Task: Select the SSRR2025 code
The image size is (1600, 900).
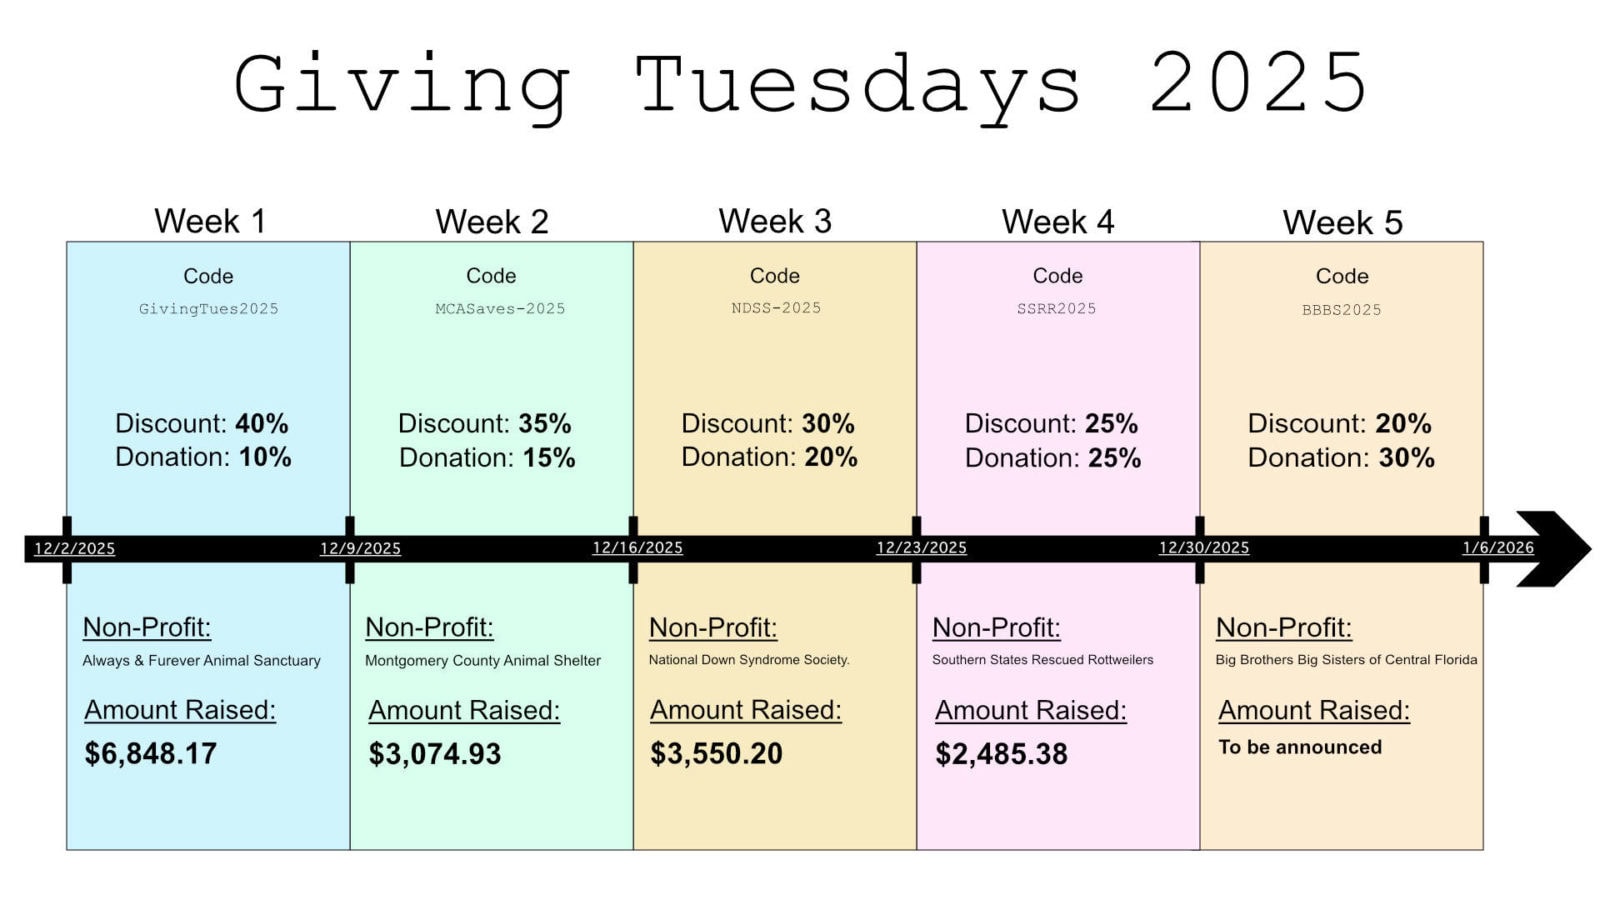Action: tap(1056, 309)
